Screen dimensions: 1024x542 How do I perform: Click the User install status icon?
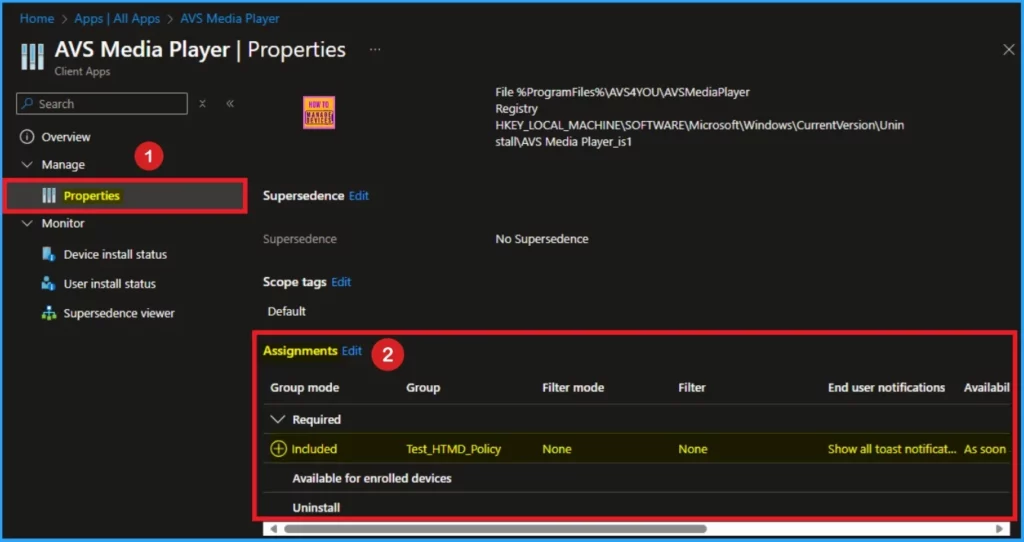click(48, 283)
